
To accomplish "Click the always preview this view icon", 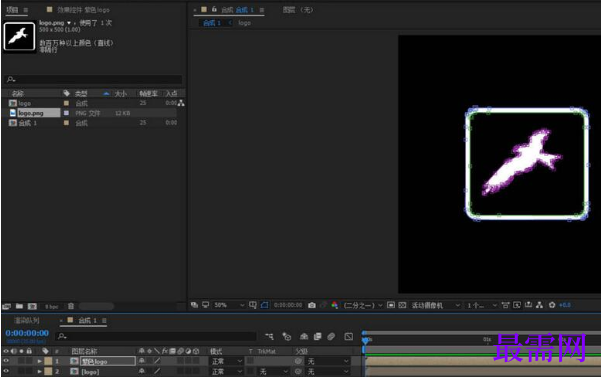I will click(x=194, y=305).
